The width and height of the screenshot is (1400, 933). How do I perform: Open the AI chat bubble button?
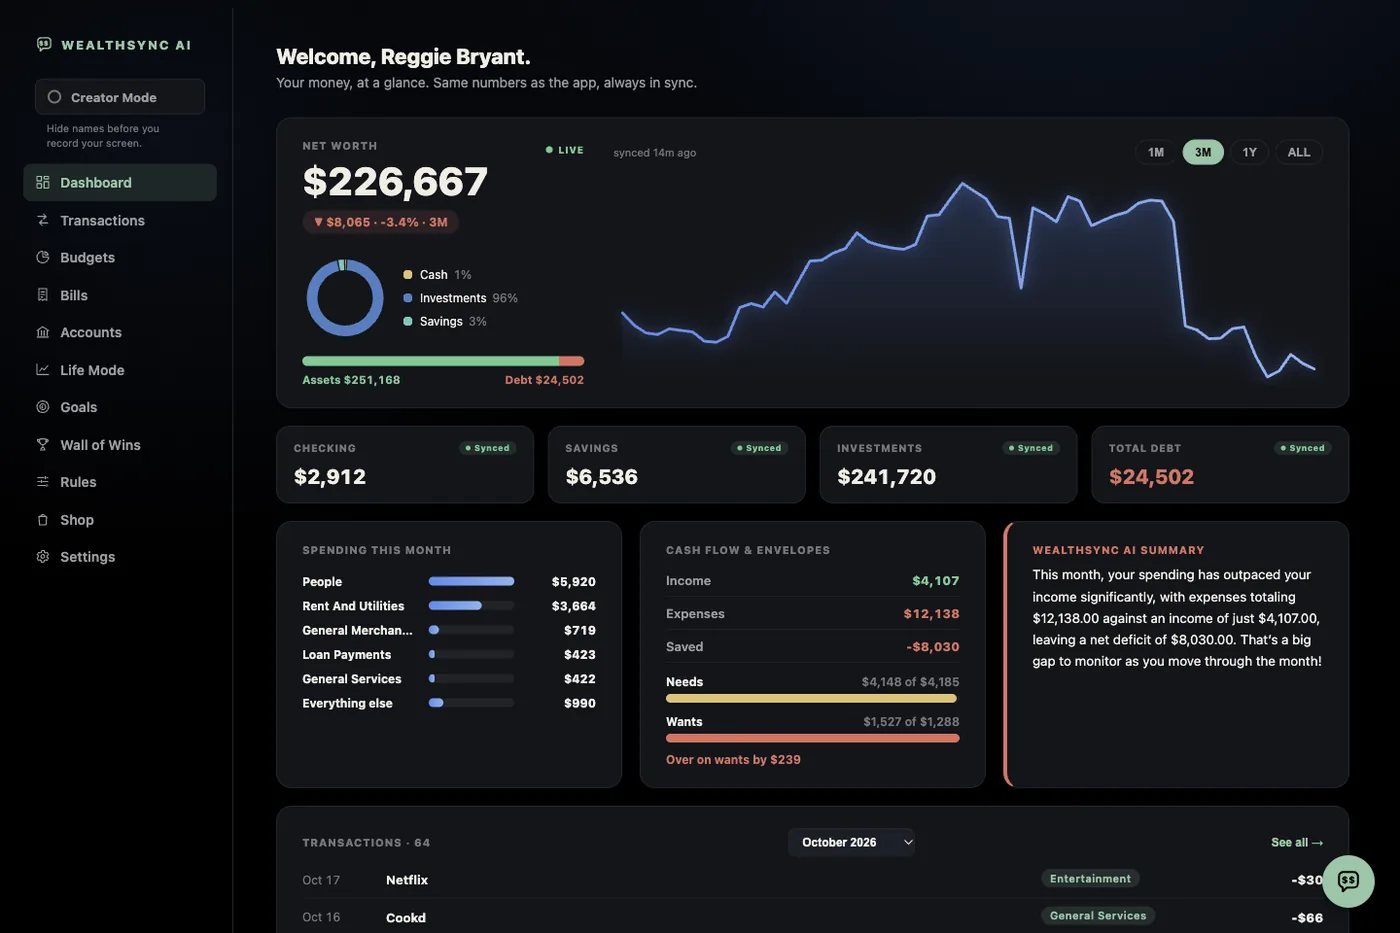(x=1348, y=881)
